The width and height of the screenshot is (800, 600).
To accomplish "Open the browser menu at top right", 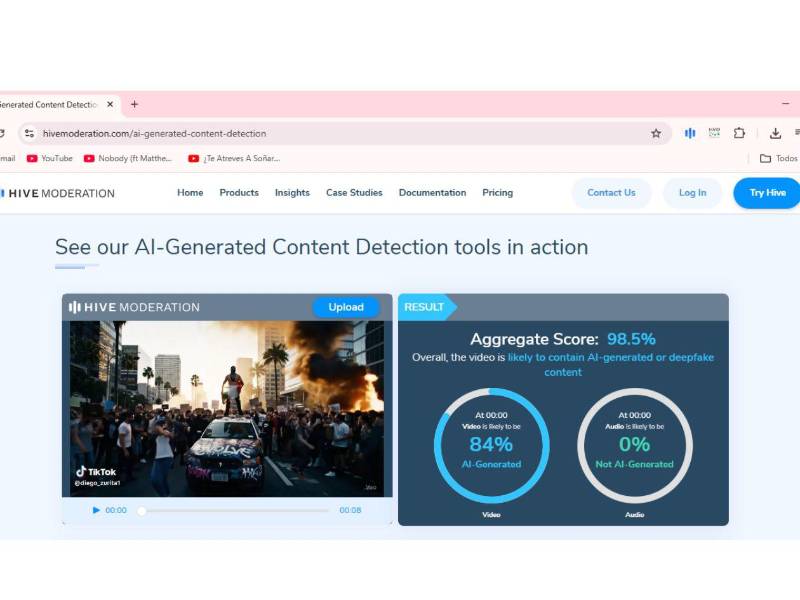I will [x=796, y=133].
